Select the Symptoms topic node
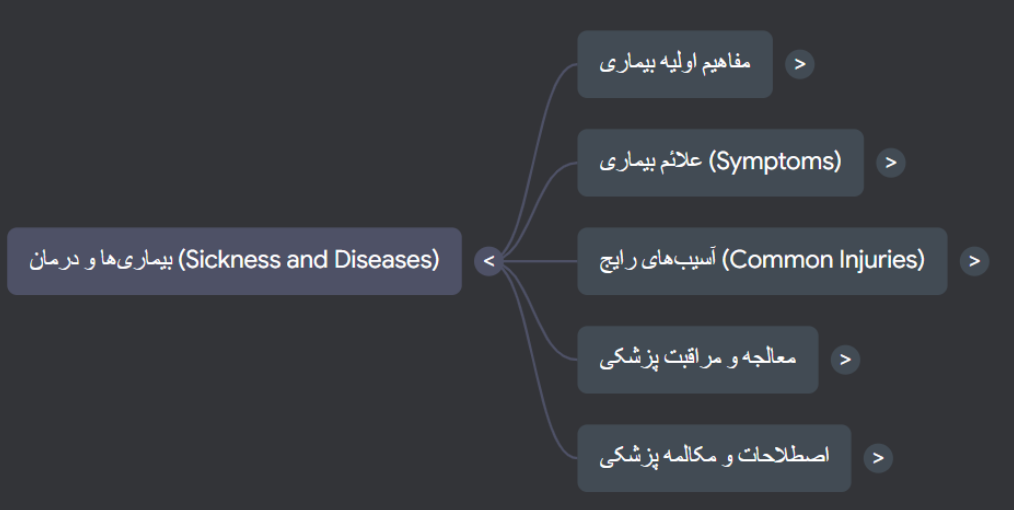The width and height of the screenshot is (1014, 510). click(x=720, y=162)
